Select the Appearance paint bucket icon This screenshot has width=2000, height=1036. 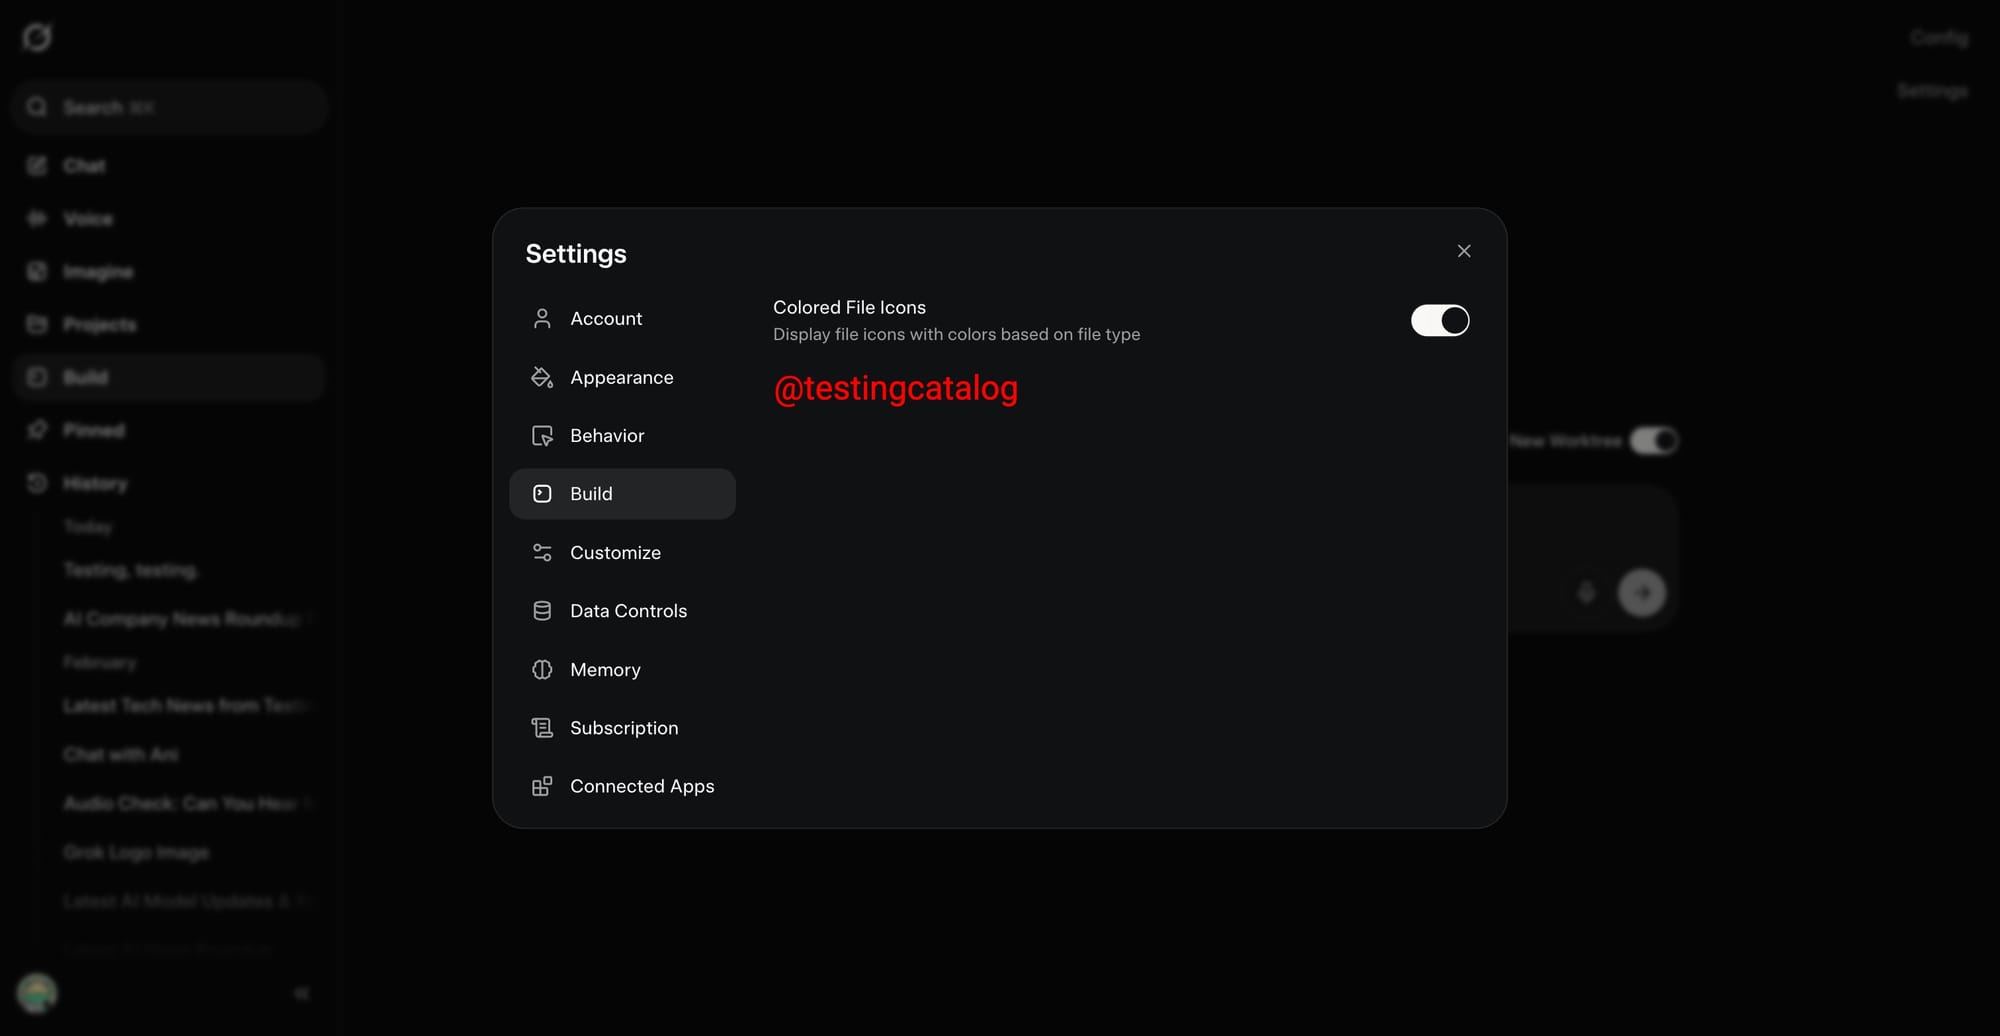(542, 377)
